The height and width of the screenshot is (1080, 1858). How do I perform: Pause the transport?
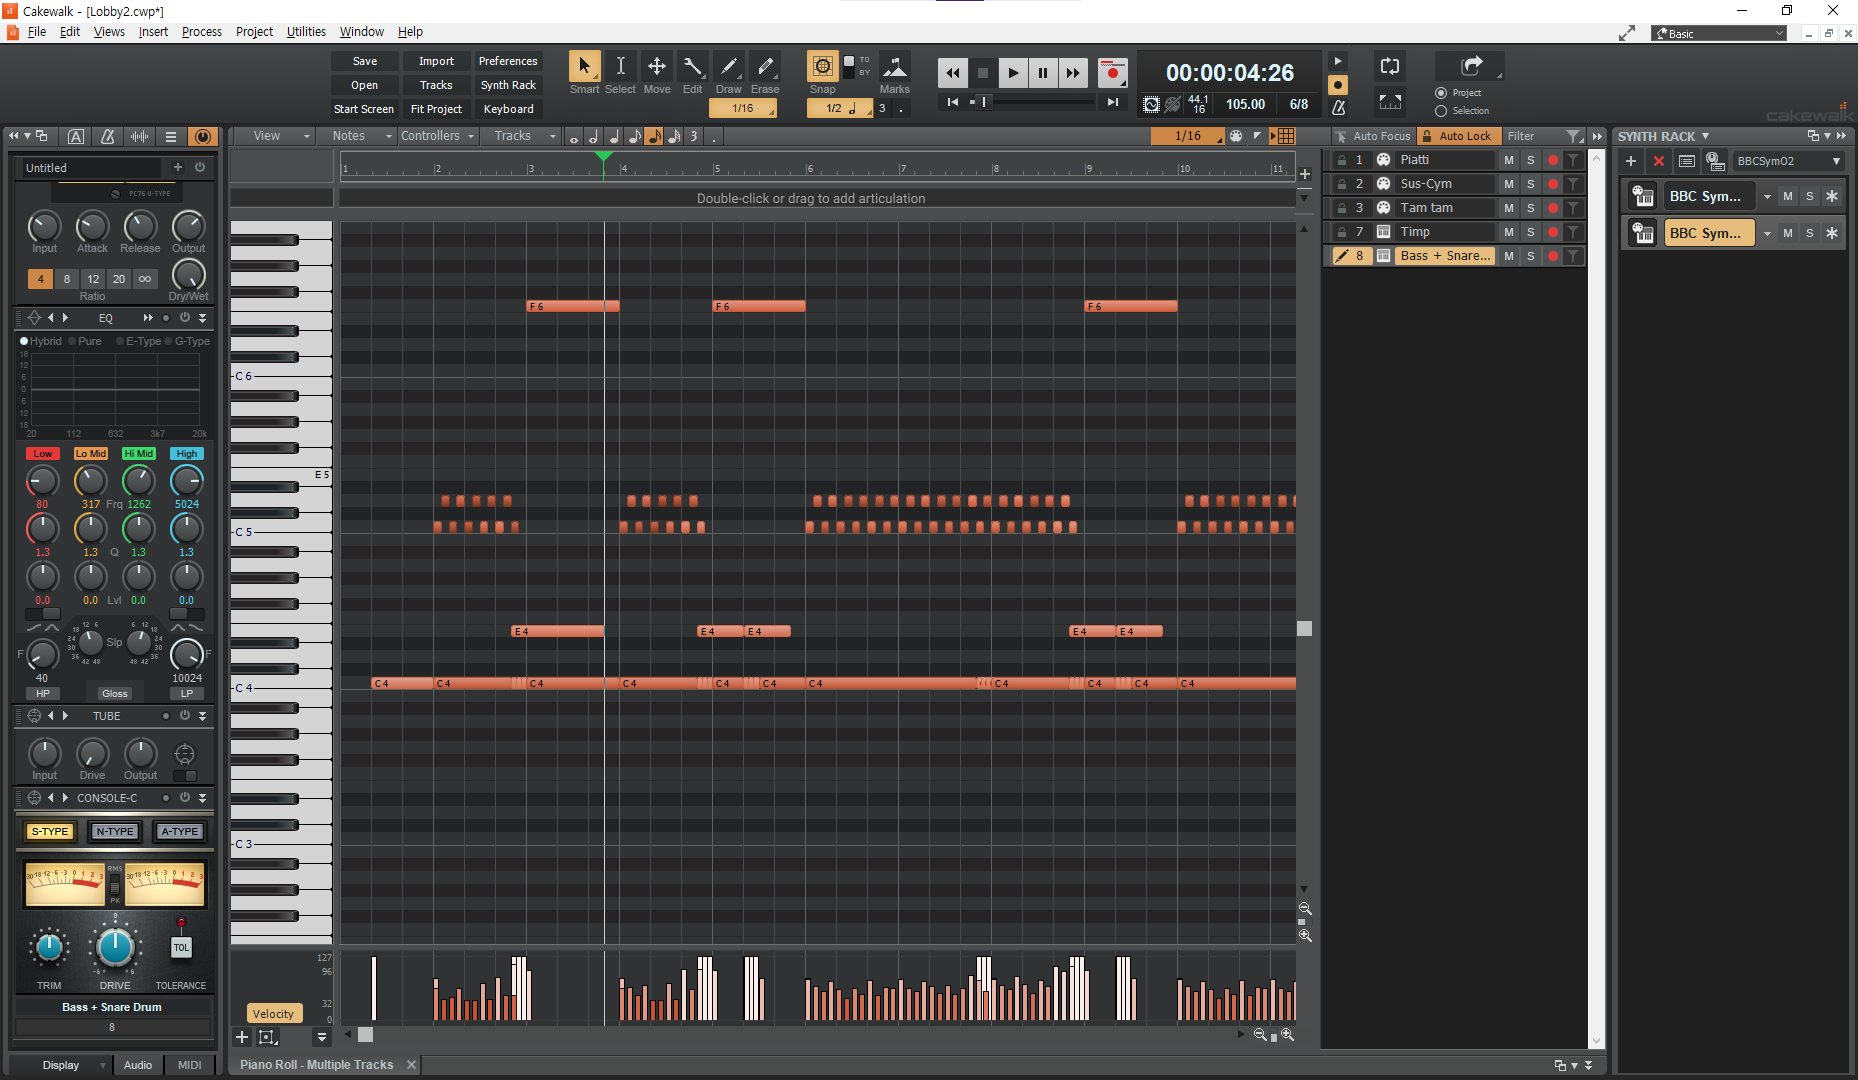[1043, 73]
